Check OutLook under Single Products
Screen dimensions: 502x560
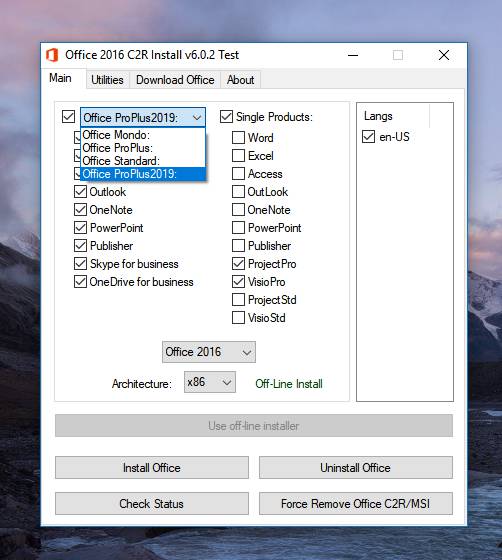pyautogui.click(x=238, y=192)
